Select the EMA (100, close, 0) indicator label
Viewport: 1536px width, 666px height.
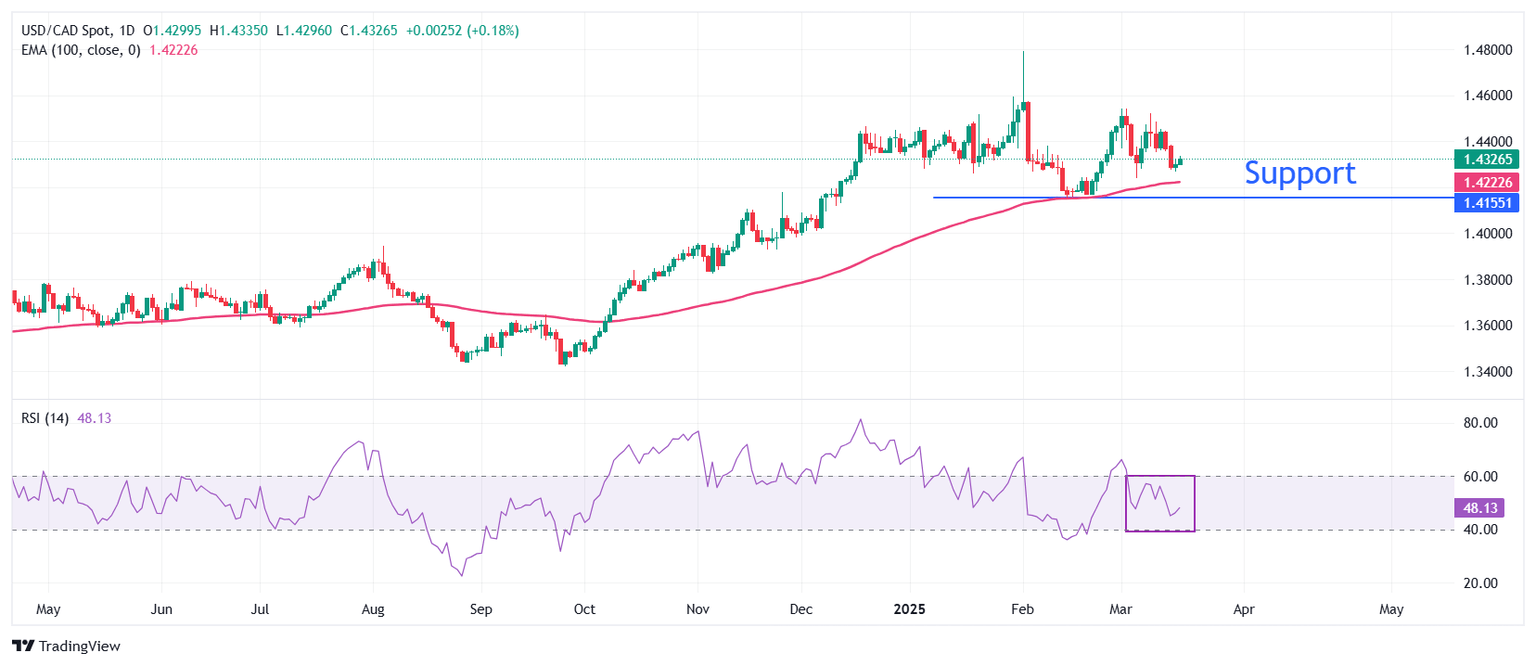pos(82,50)
